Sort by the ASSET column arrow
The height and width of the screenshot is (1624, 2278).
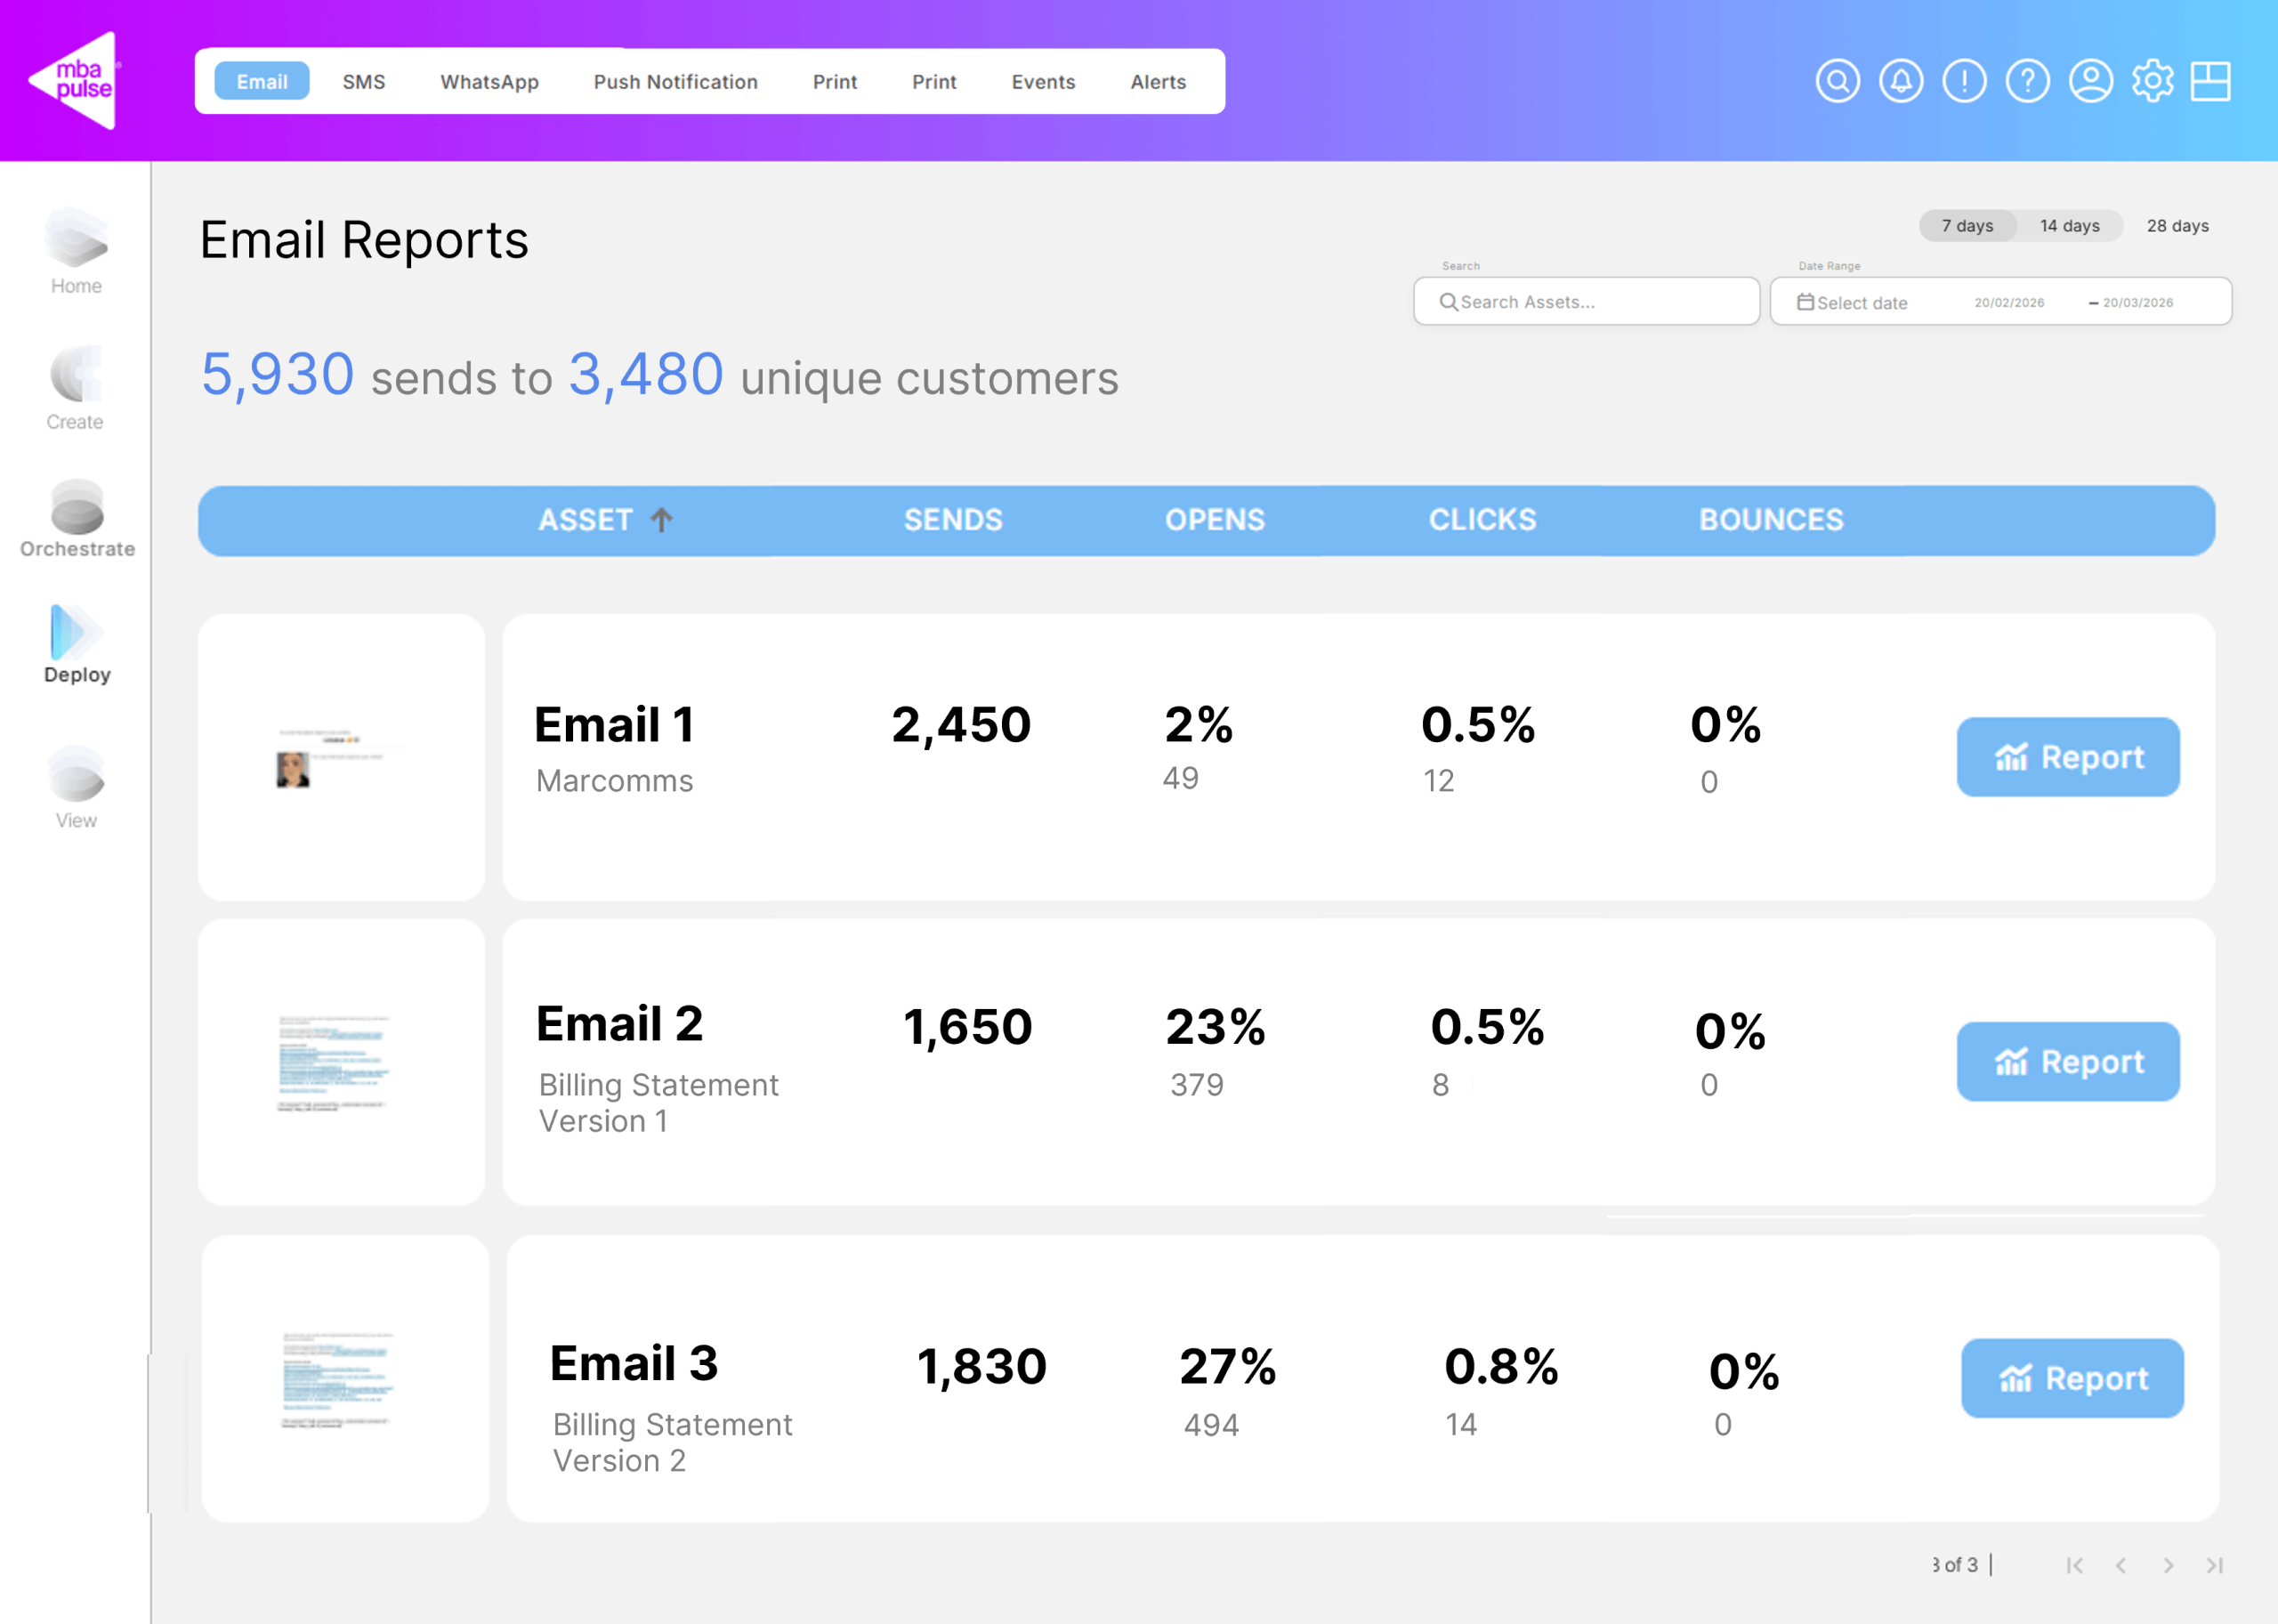pos(661,520)
